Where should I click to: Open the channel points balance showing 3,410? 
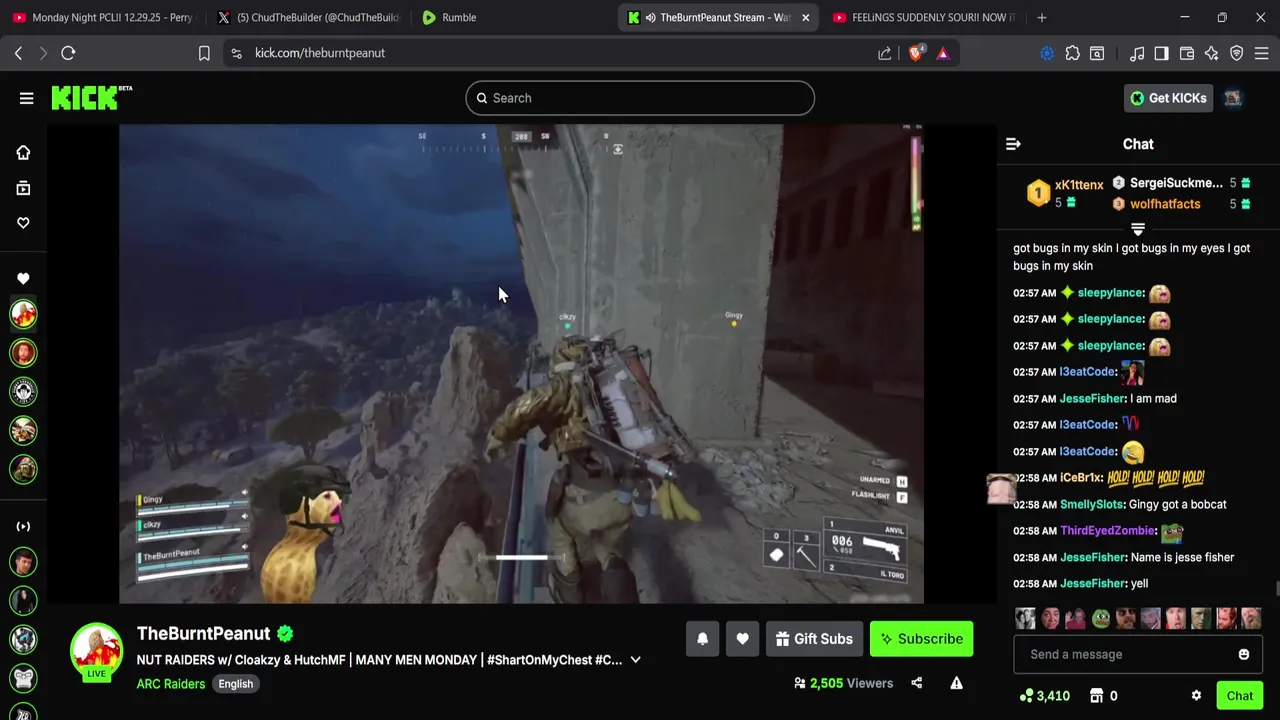(x=1044, y=696)
